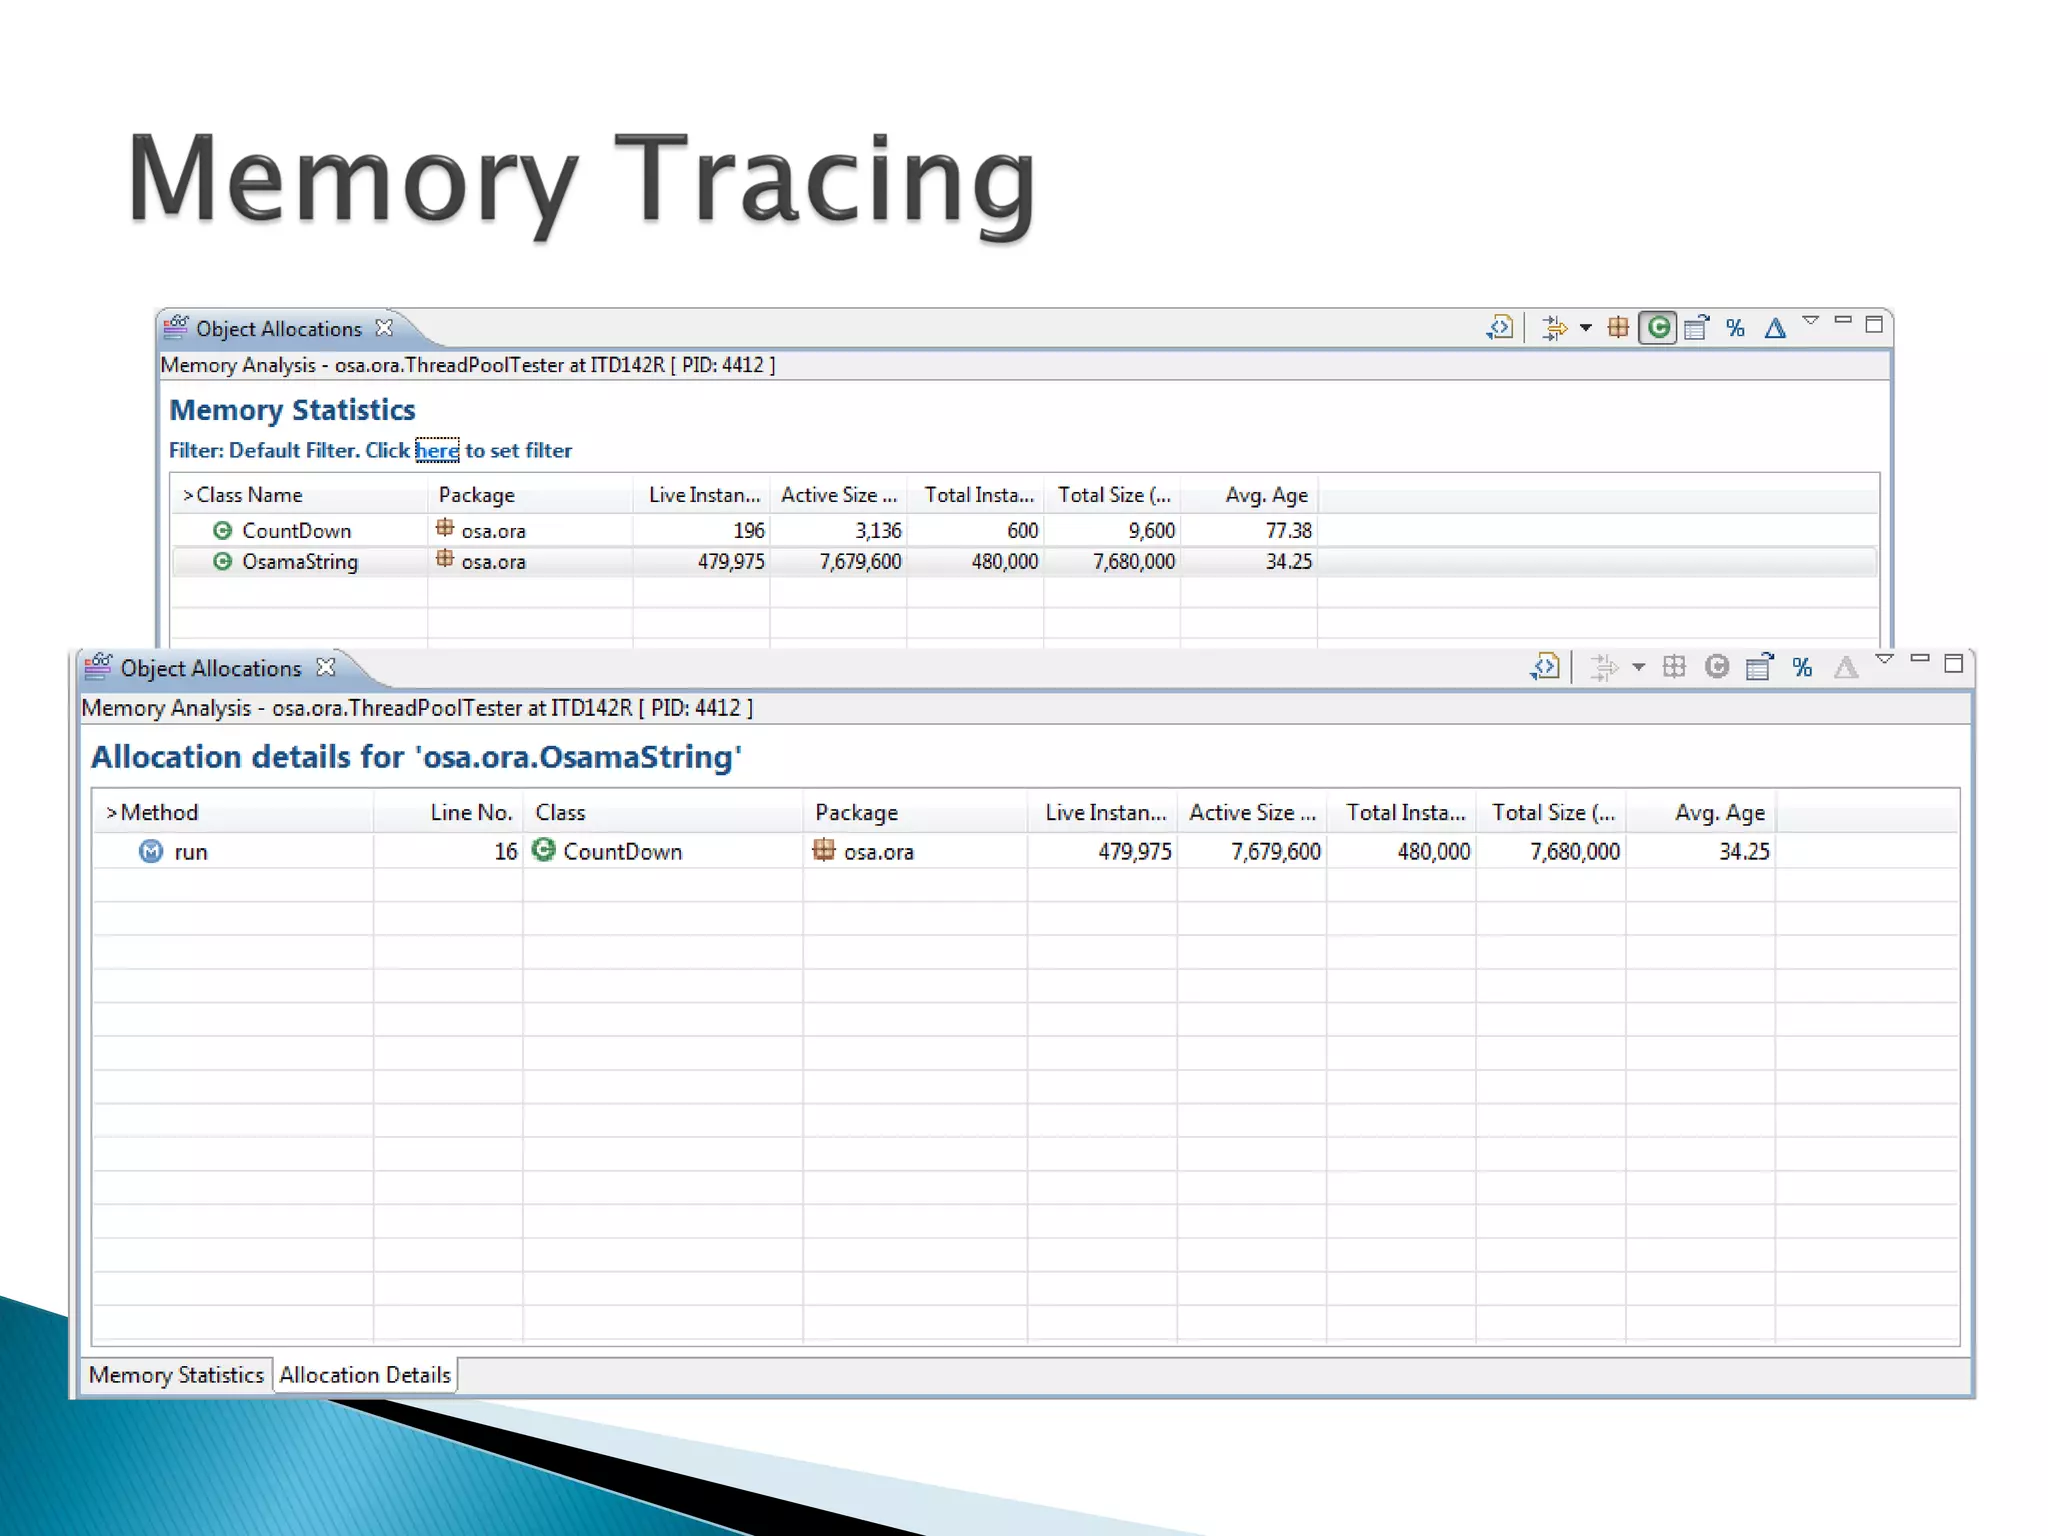Click 'here' link to set filter

coord(437,451)
